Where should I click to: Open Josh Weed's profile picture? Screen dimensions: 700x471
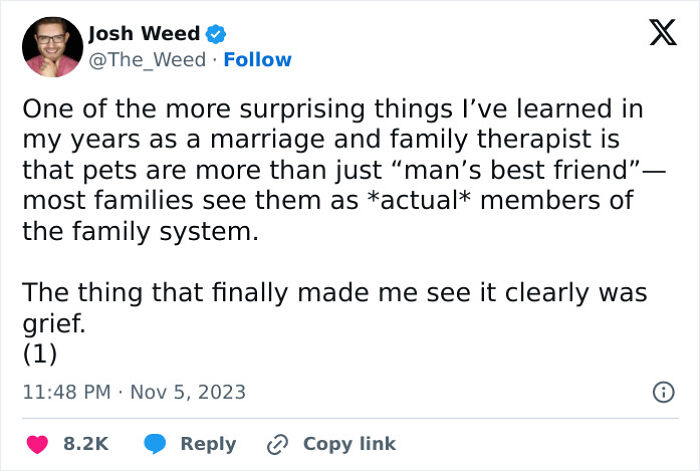(51, 47)
